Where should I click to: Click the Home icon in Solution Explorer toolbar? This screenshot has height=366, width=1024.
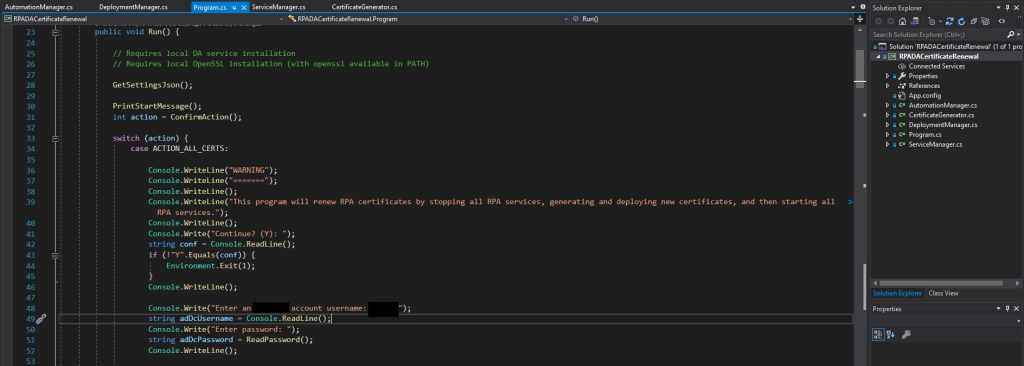tap(903, 21)
